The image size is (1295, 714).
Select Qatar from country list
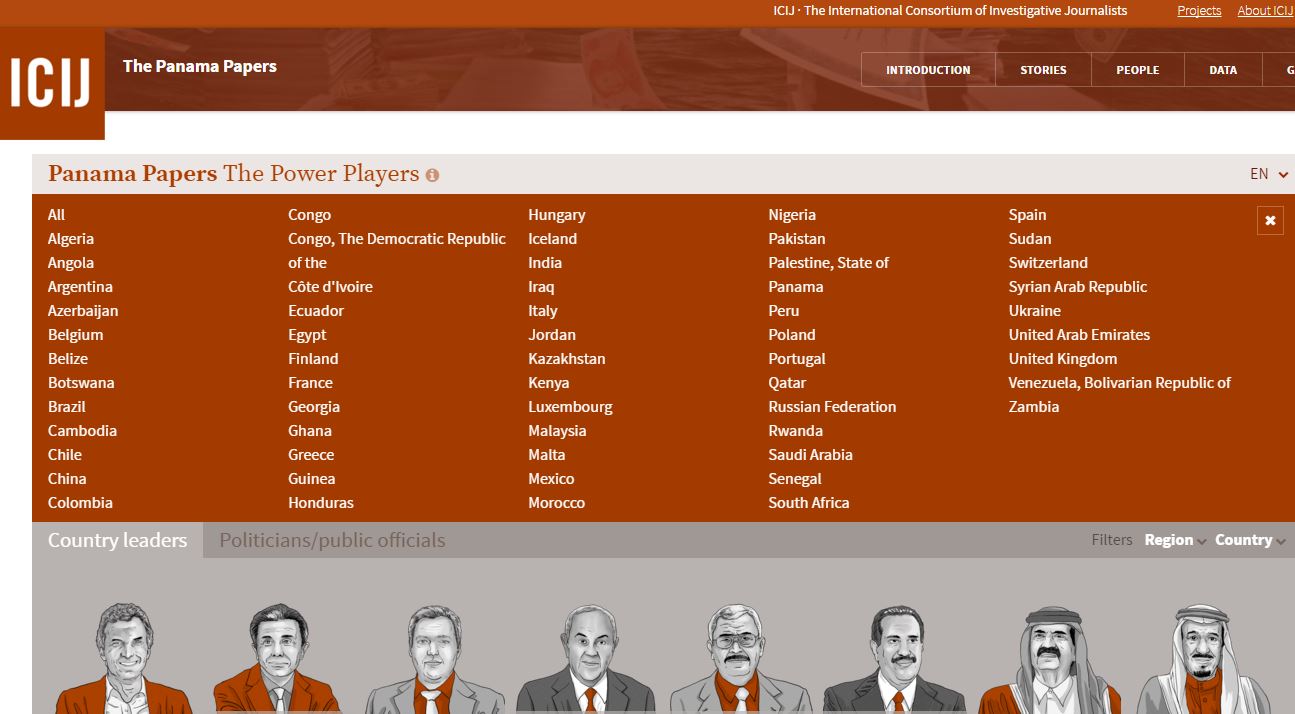tap(787, 383)
